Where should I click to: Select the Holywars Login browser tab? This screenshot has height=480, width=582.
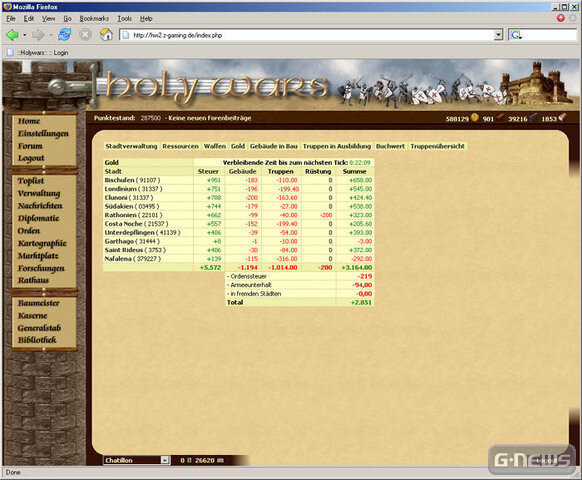coord(37,53)
